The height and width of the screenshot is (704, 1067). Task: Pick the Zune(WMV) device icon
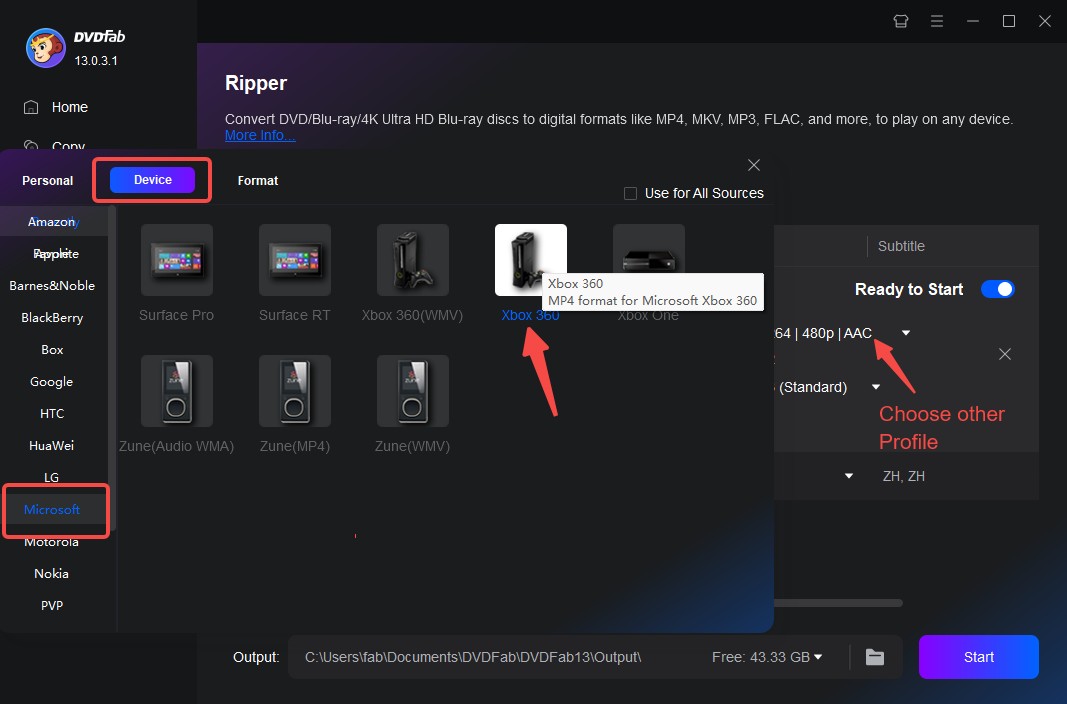(x=413, y=391)
